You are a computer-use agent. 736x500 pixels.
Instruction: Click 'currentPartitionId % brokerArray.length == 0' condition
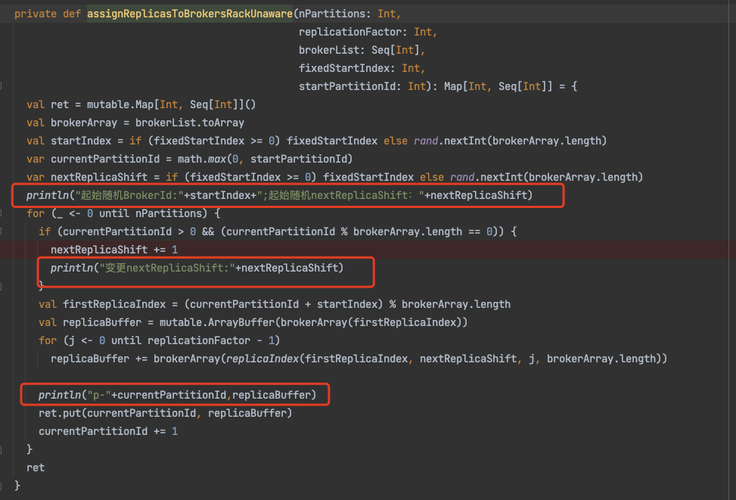point(359,231)
